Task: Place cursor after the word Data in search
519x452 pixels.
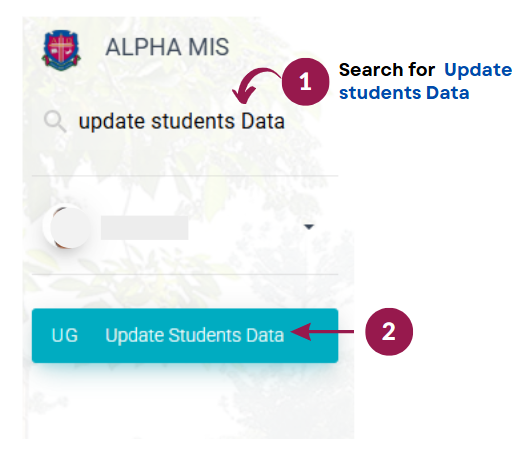Action: coord(286,121)
